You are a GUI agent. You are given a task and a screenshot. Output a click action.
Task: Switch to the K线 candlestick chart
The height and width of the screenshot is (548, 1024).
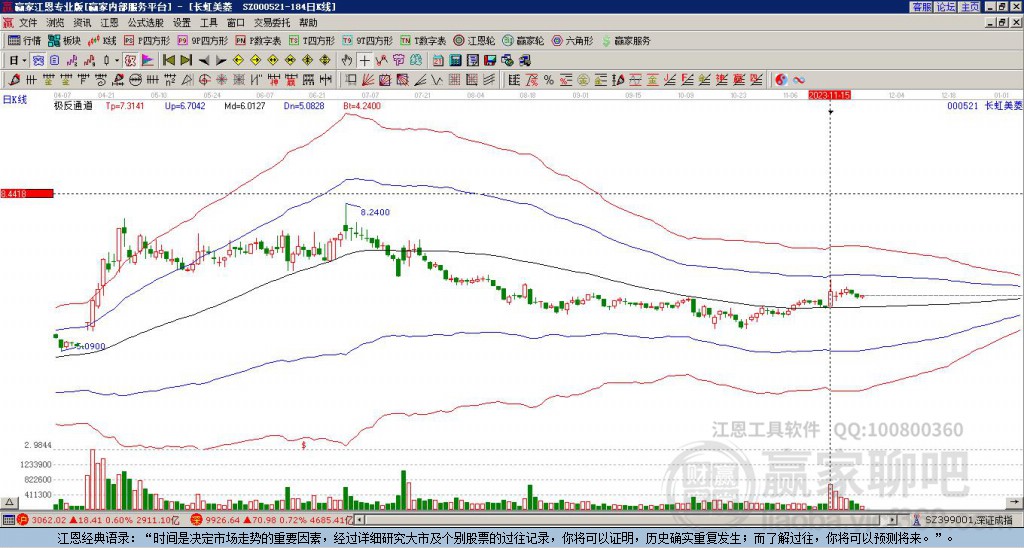(x=102, y=40)
